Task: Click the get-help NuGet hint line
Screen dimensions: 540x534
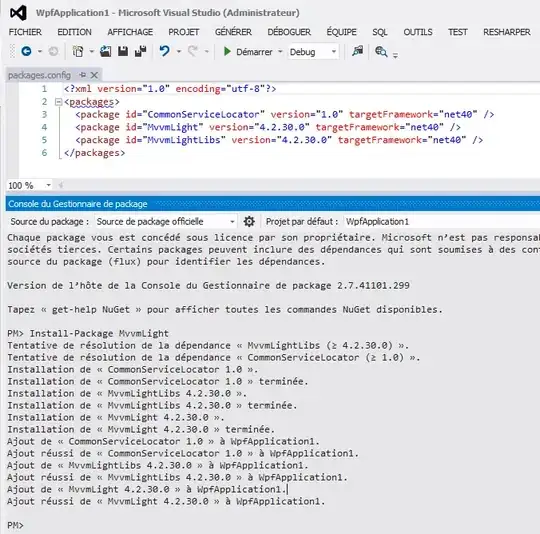Action: 225,310
